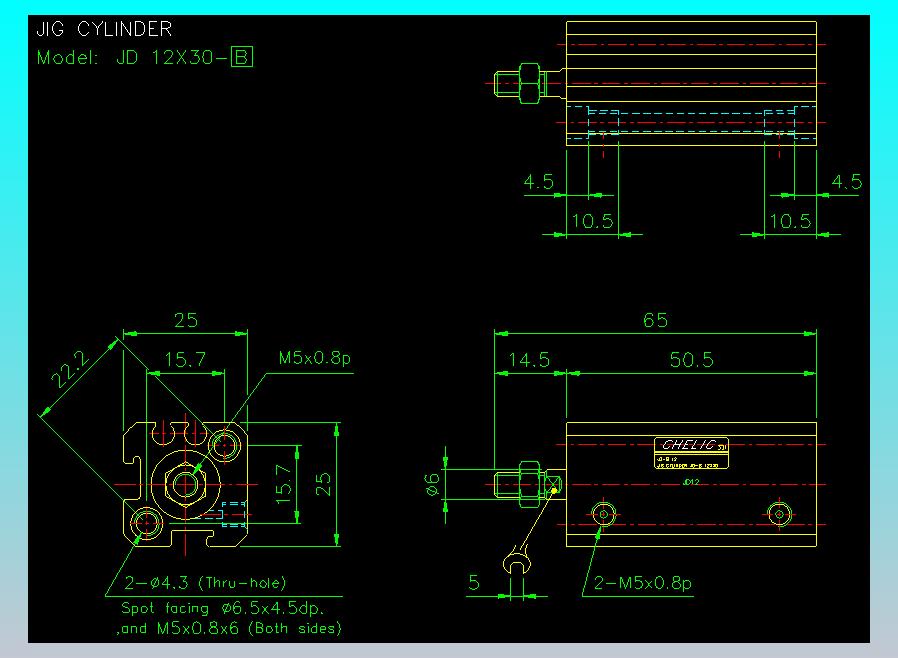The height and width of the screenshot is (658, 898).
Task: Click the 2-ø4.3 Thru-hole note
Action: pos(205,583)
